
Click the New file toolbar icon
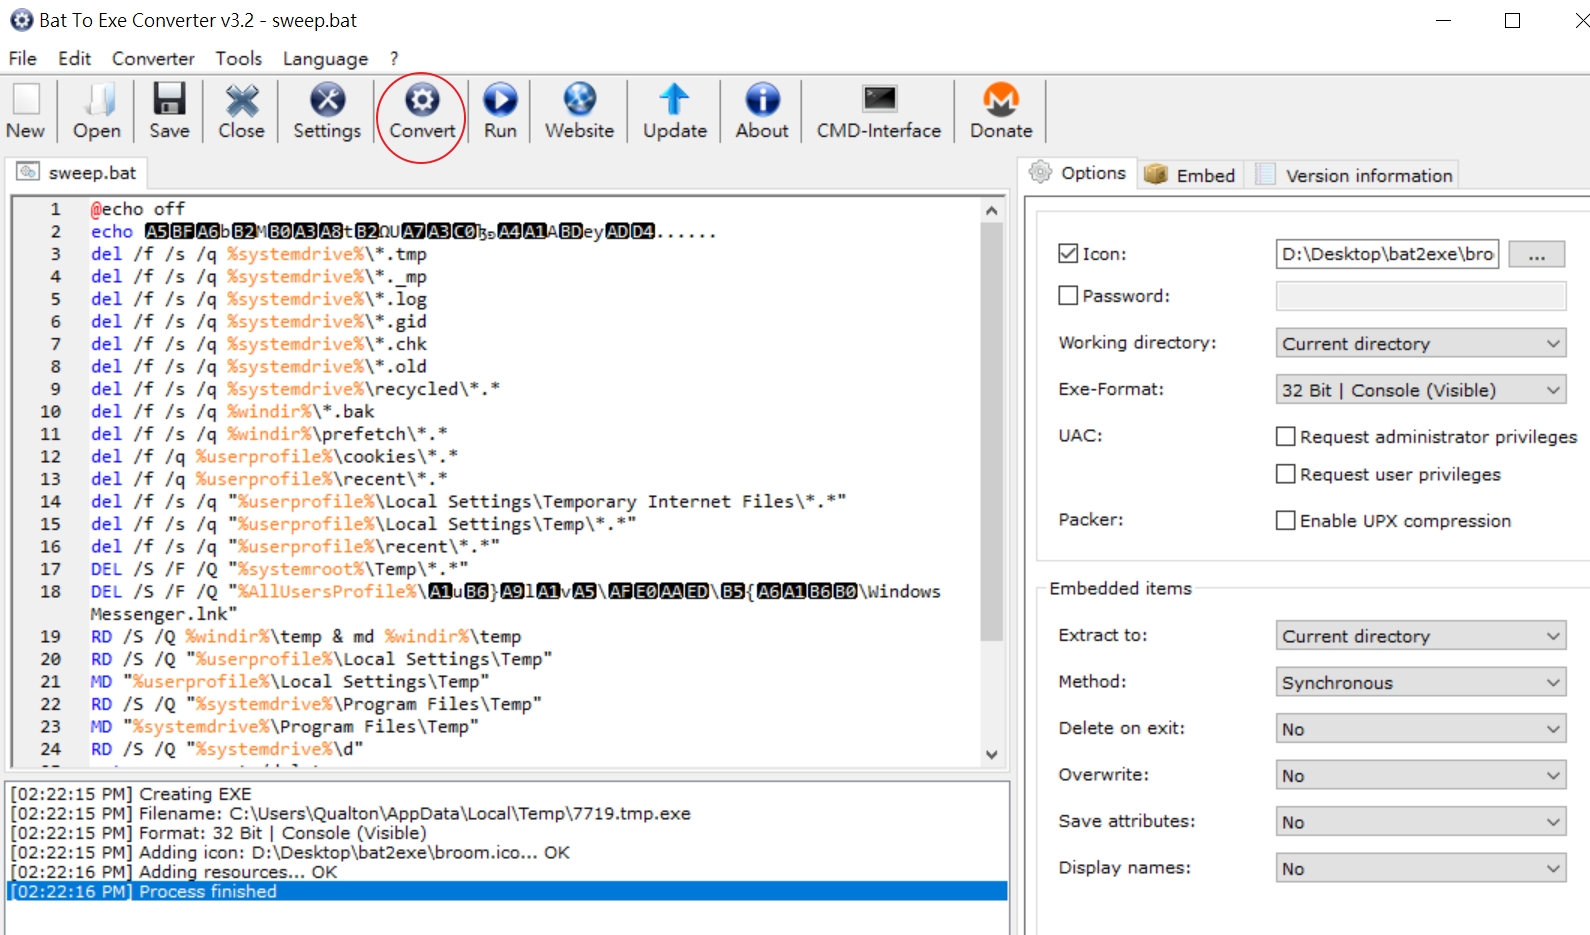(26, 99)
